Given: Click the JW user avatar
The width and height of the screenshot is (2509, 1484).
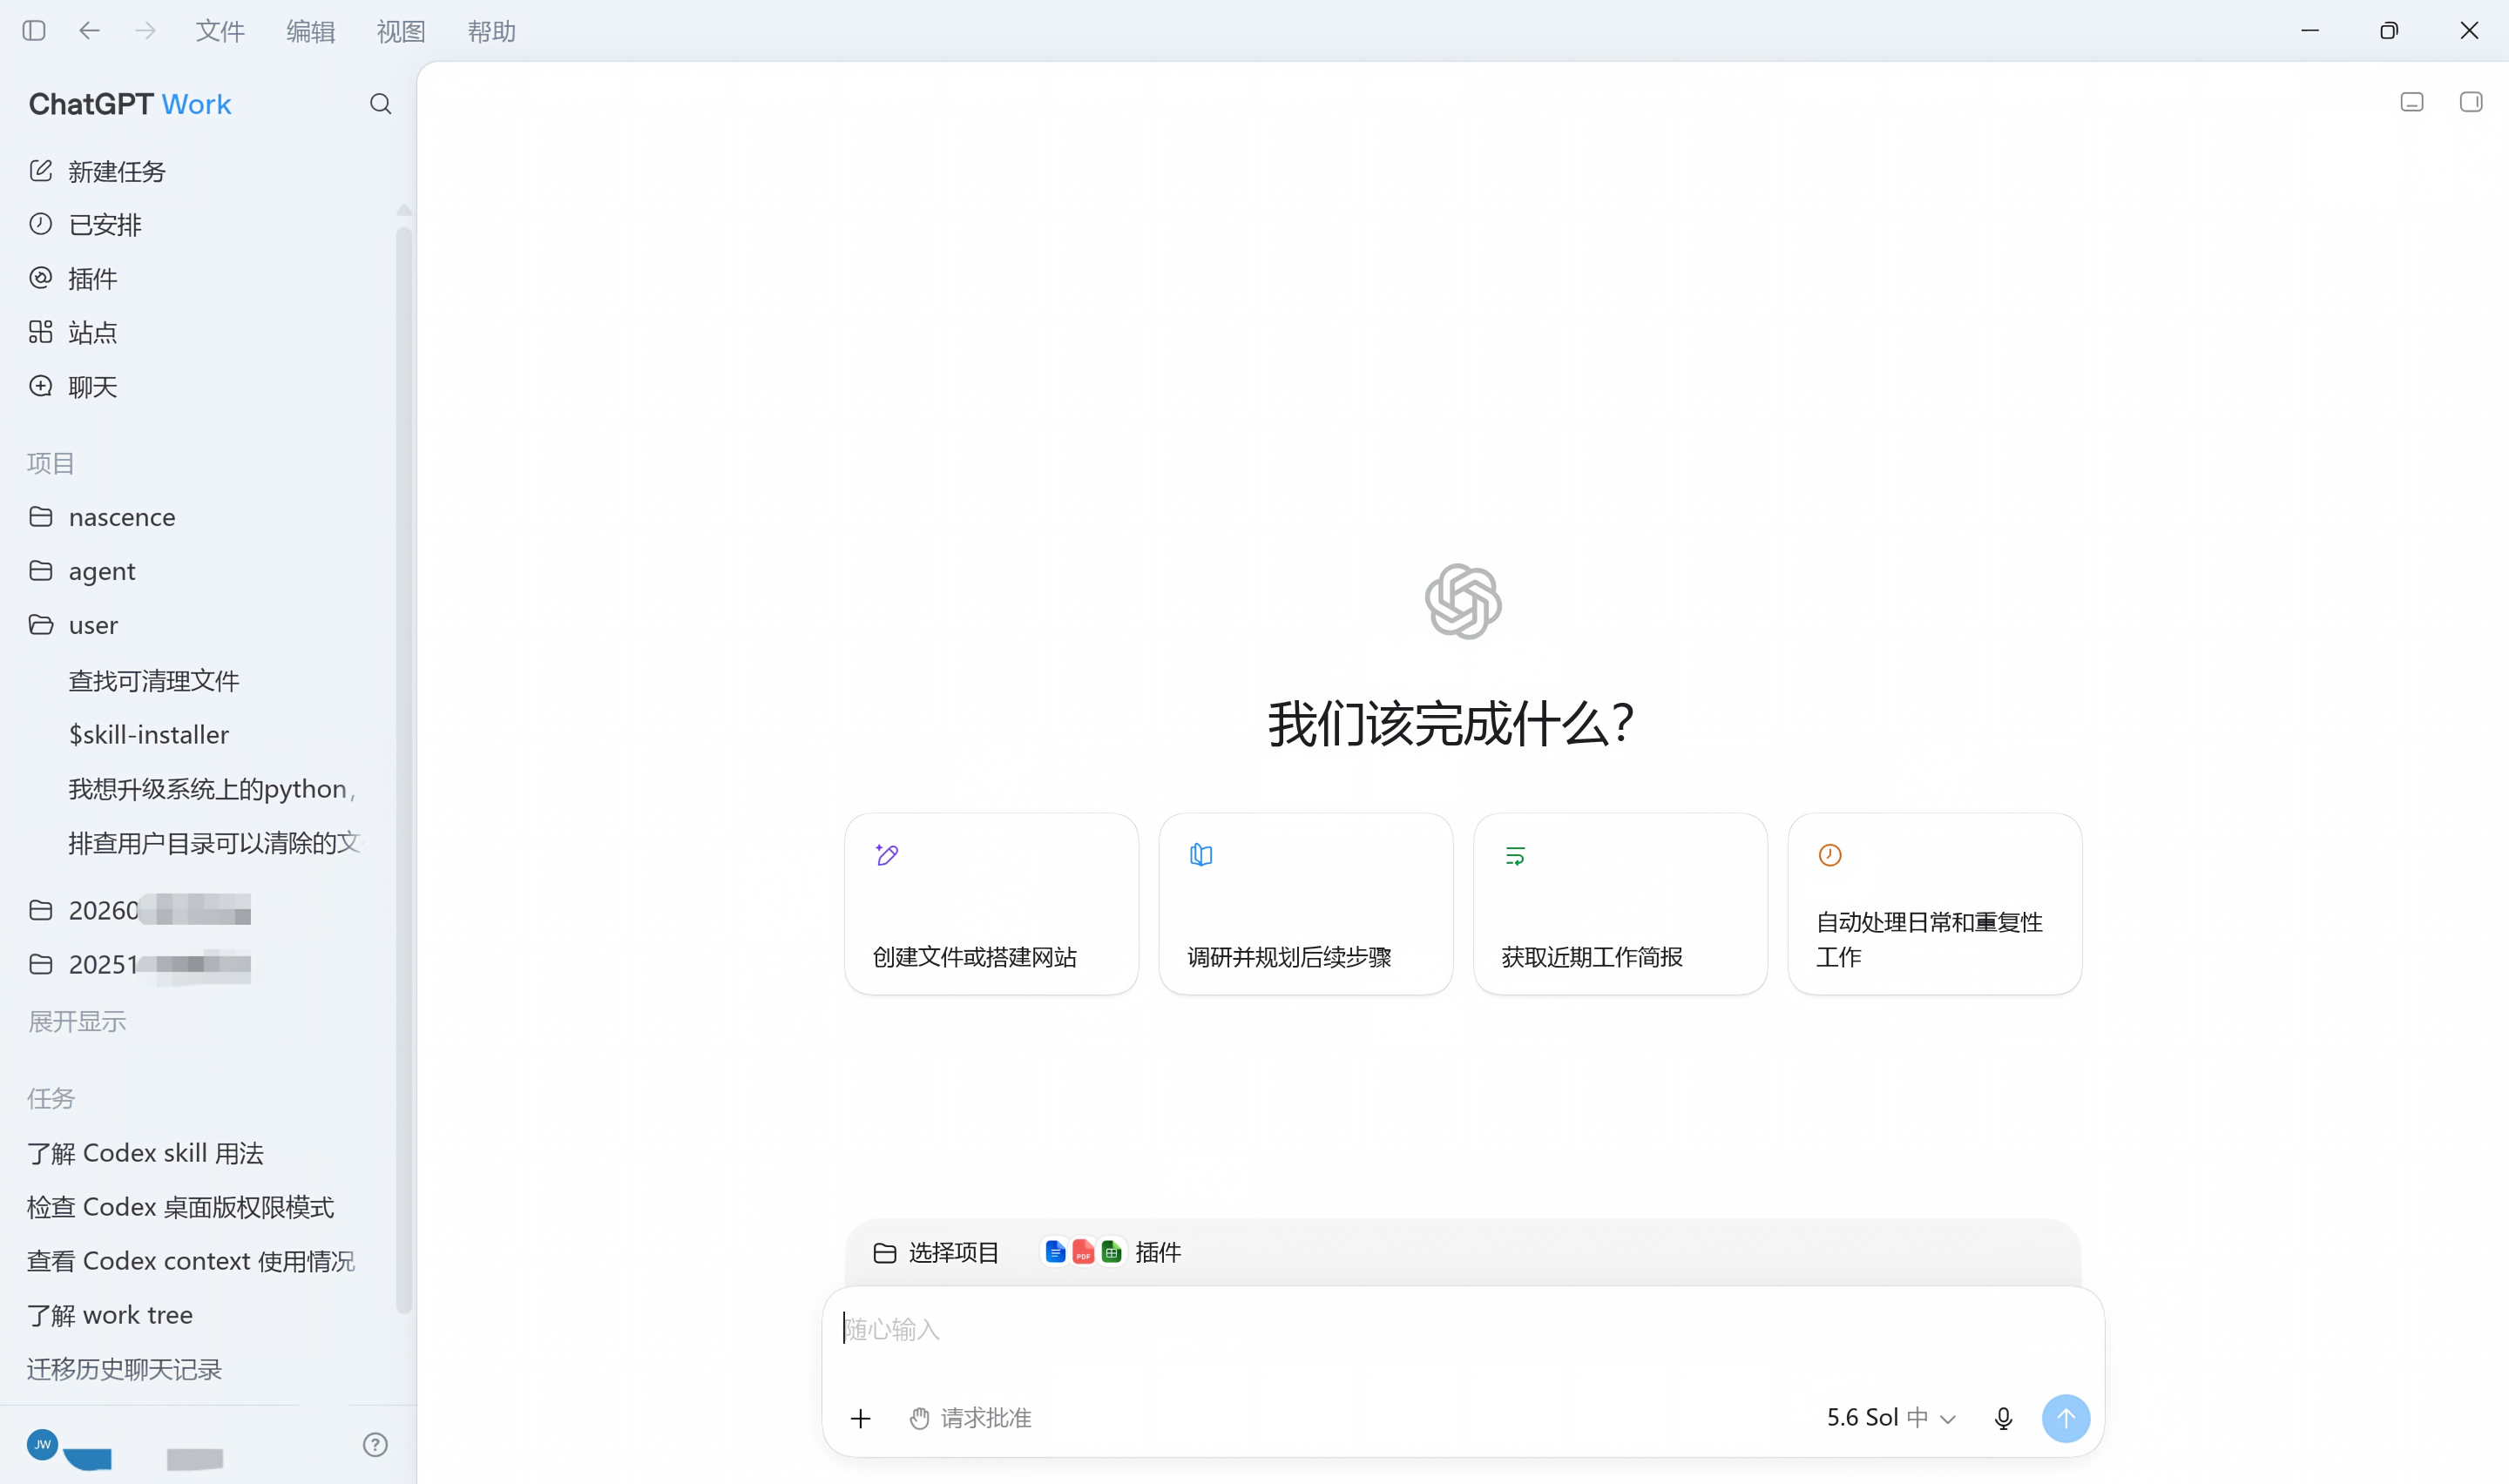Looking at the screenshot, I should 42,1444.
